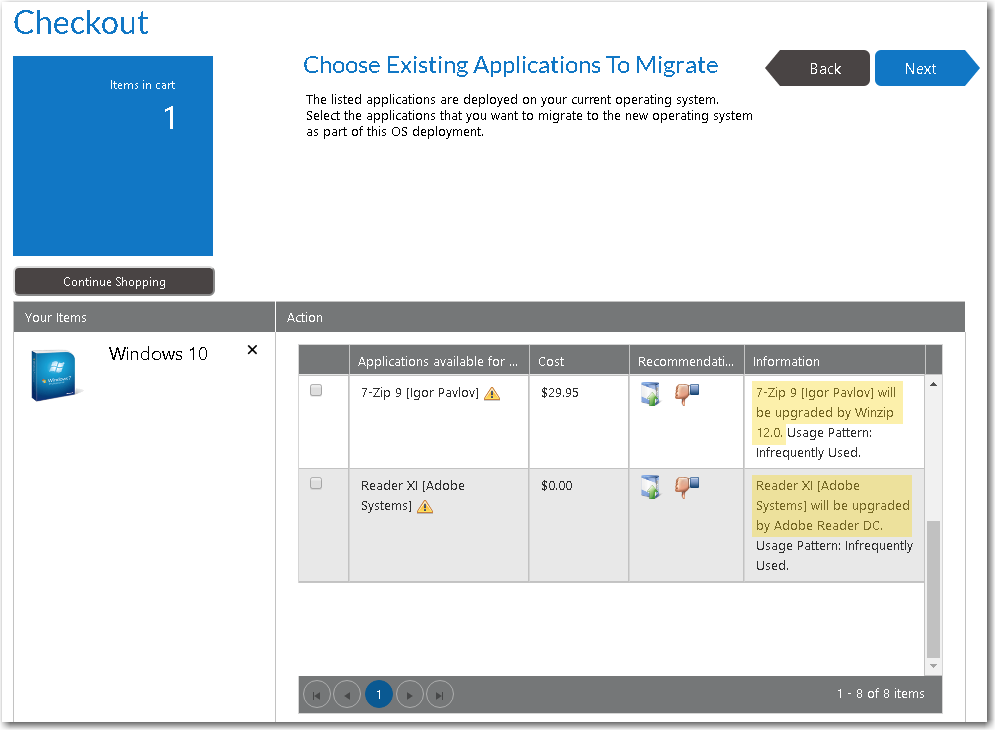
Task: Click the upgrade icon for Reader XI
Action: click(x=650, y=487)
